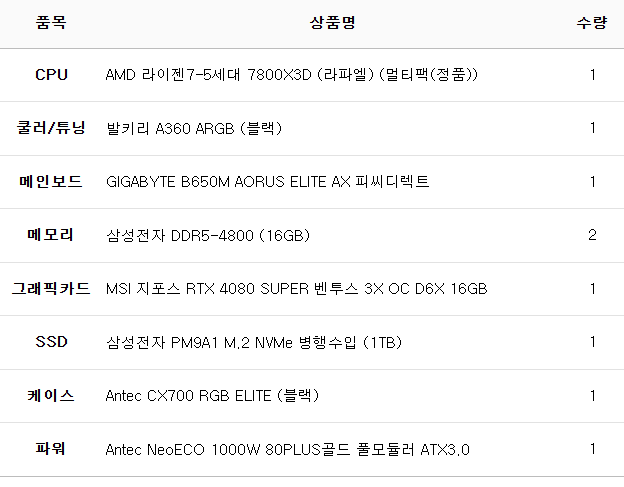Select the 케이스 category label

[51, 396]
